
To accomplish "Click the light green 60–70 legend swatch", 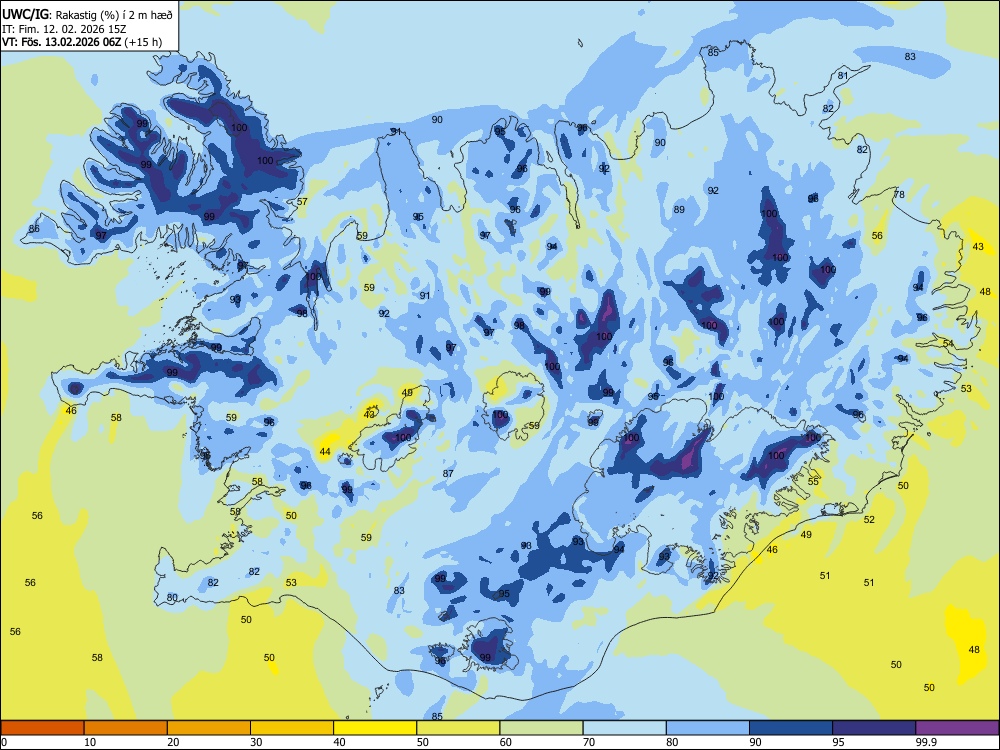I will tap(541, 728).
